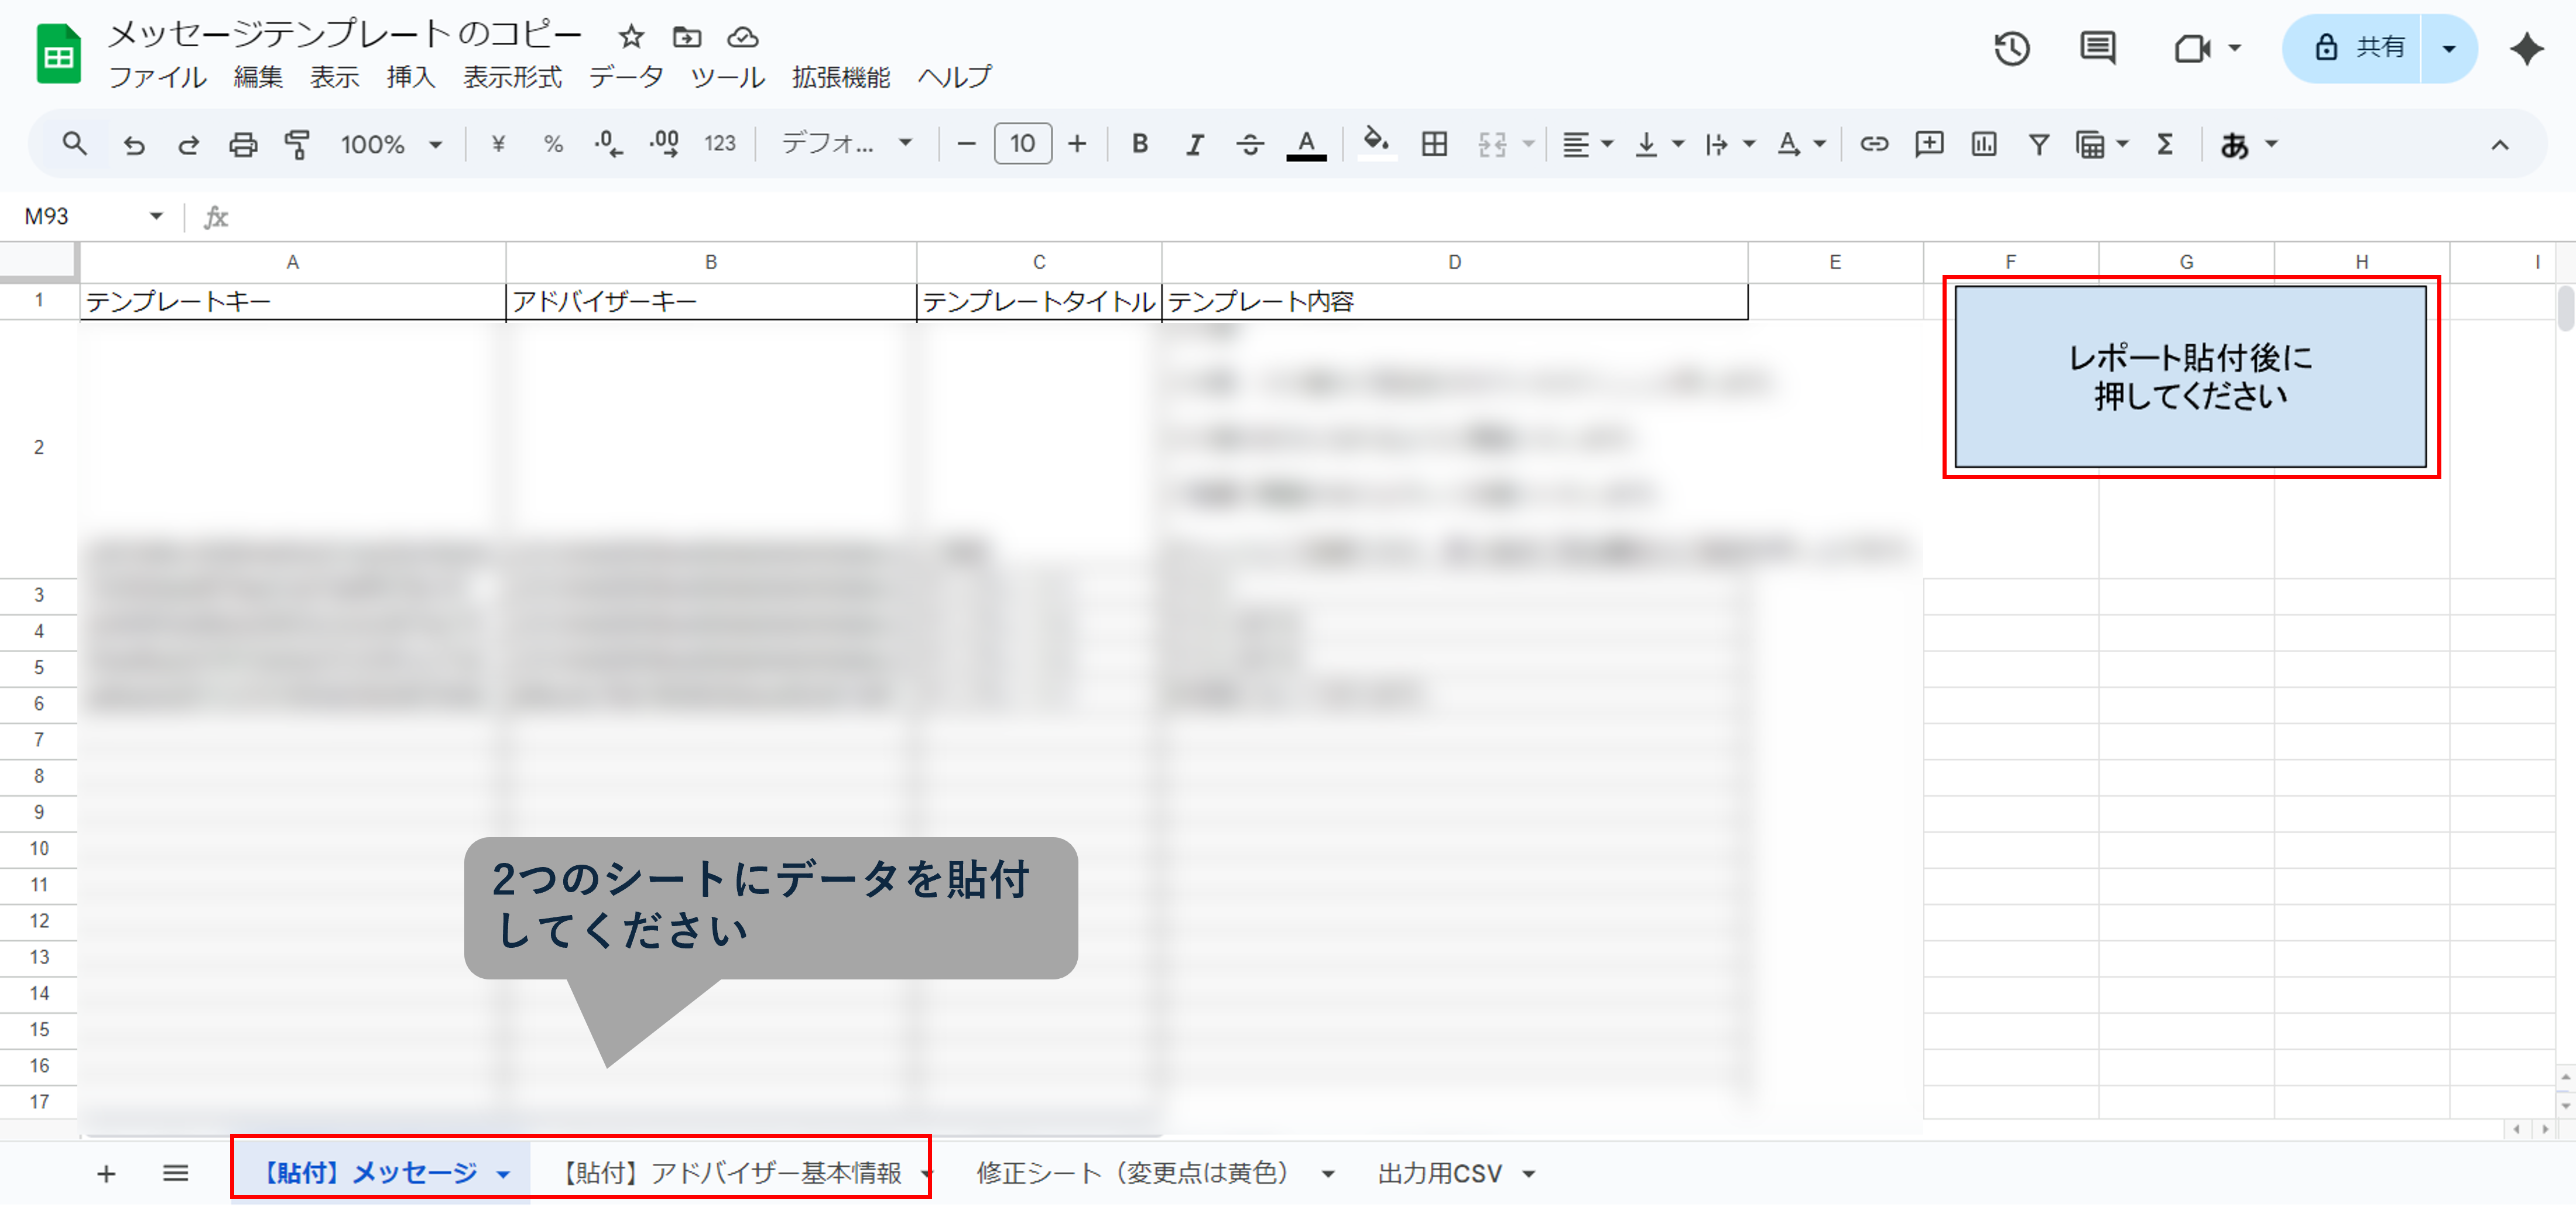This screenshot has width=2576, height=1206.
Task: Open the text color picker
Action: [x=1306, y=143]
